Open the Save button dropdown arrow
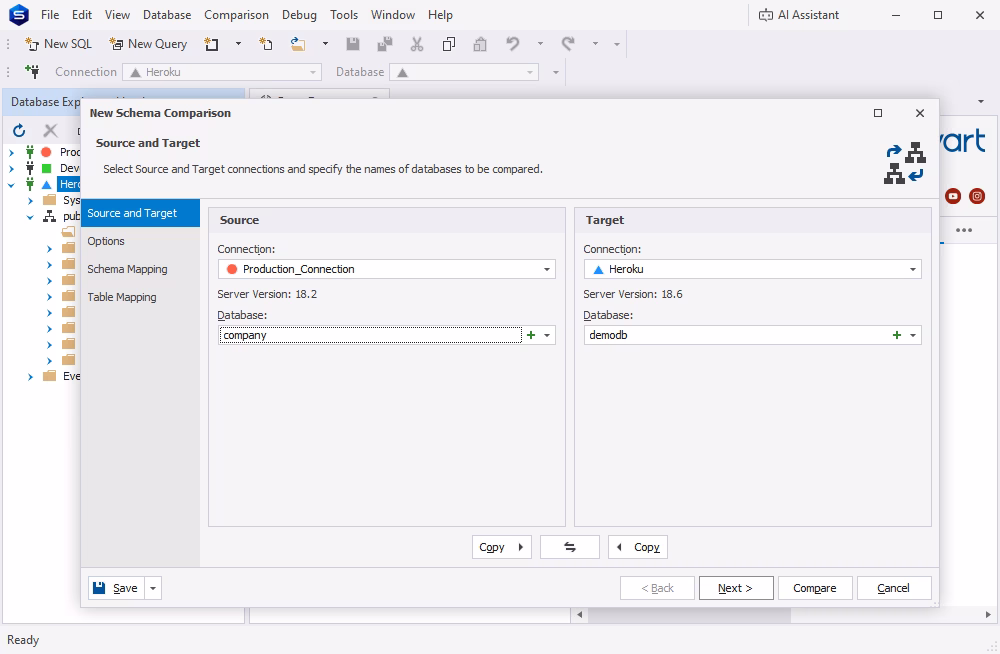The image size is (1000, 654). click(x=153, y=588)
